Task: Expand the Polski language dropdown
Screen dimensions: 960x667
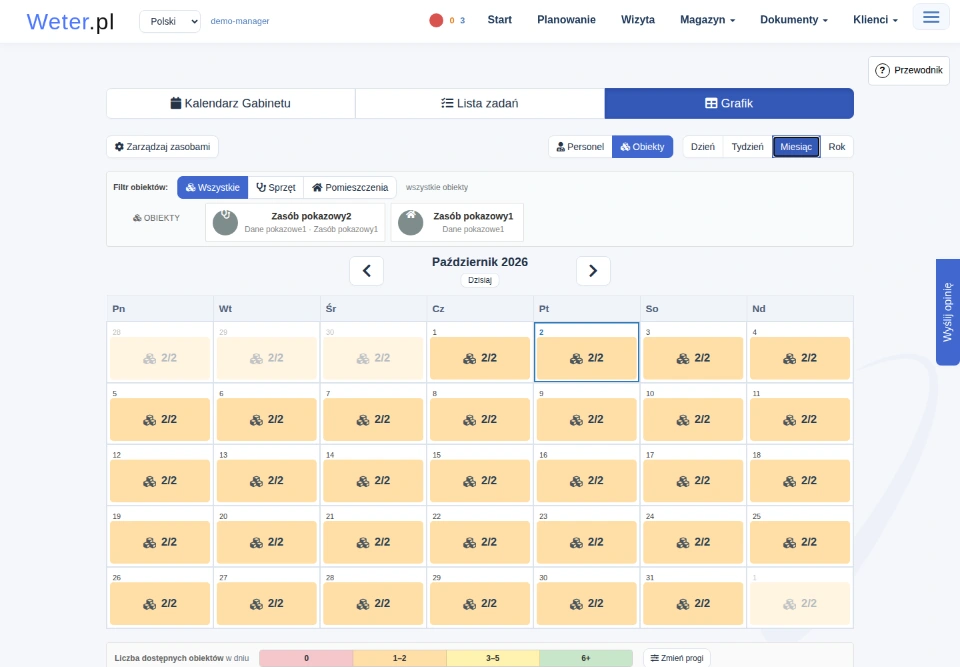Action: (170, 21)
